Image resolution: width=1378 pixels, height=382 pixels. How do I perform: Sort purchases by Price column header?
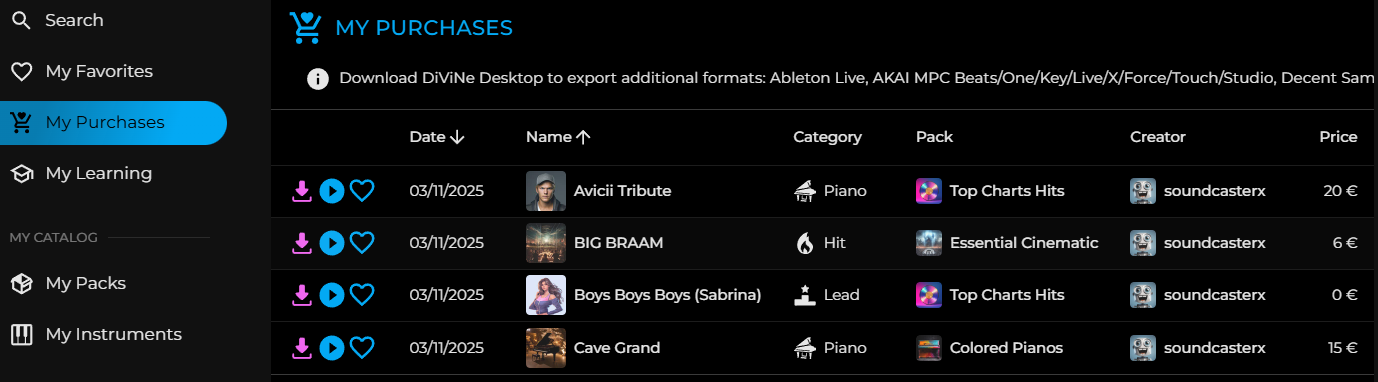[1338, 137]
